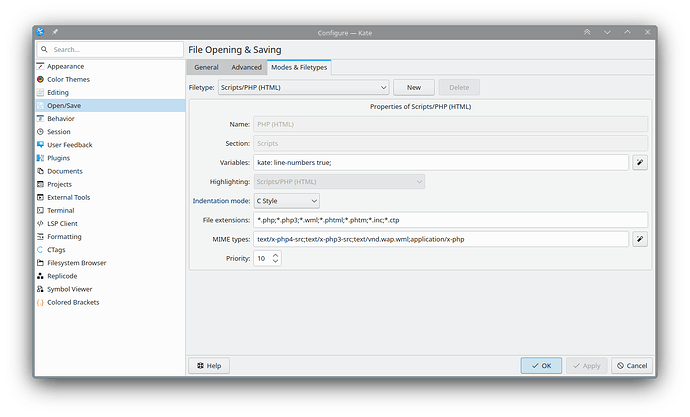Click the Cancel button

point(632,366)
